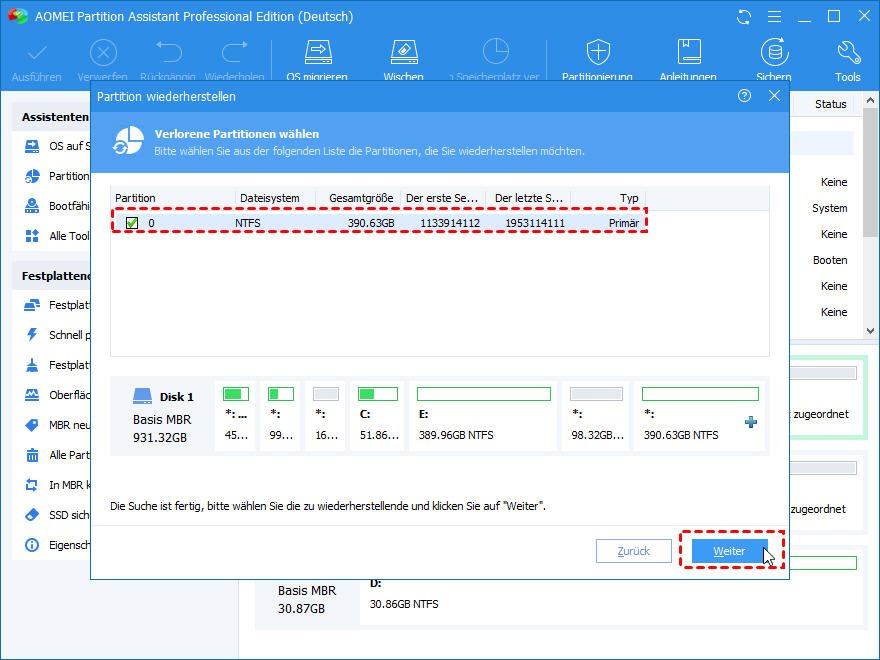Click scroll up arrow in main list

click(x=870, y=101)
